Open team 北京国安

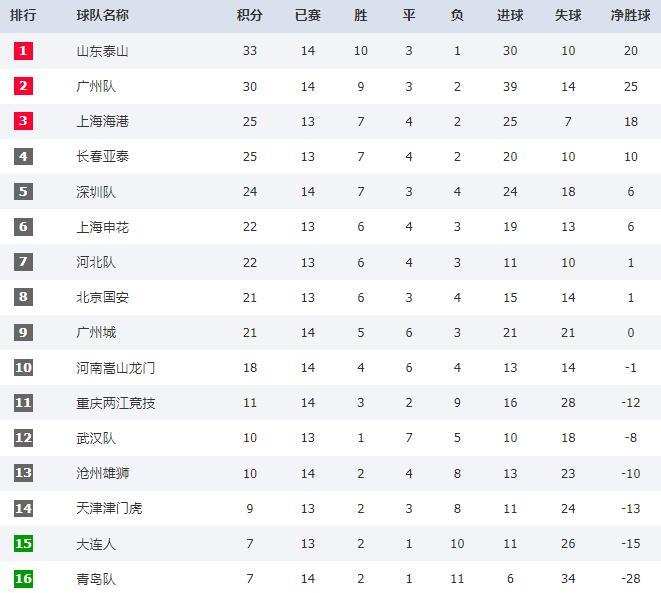click(x=102, y=298)
